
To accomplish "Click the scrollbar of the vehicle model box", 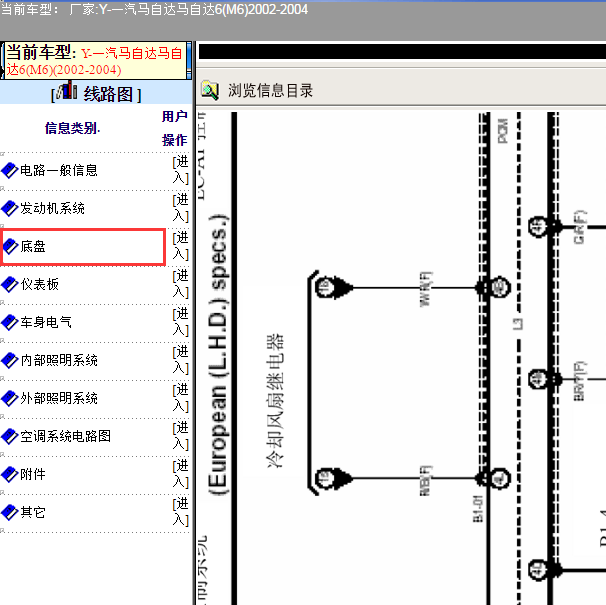I will (189, 61).
